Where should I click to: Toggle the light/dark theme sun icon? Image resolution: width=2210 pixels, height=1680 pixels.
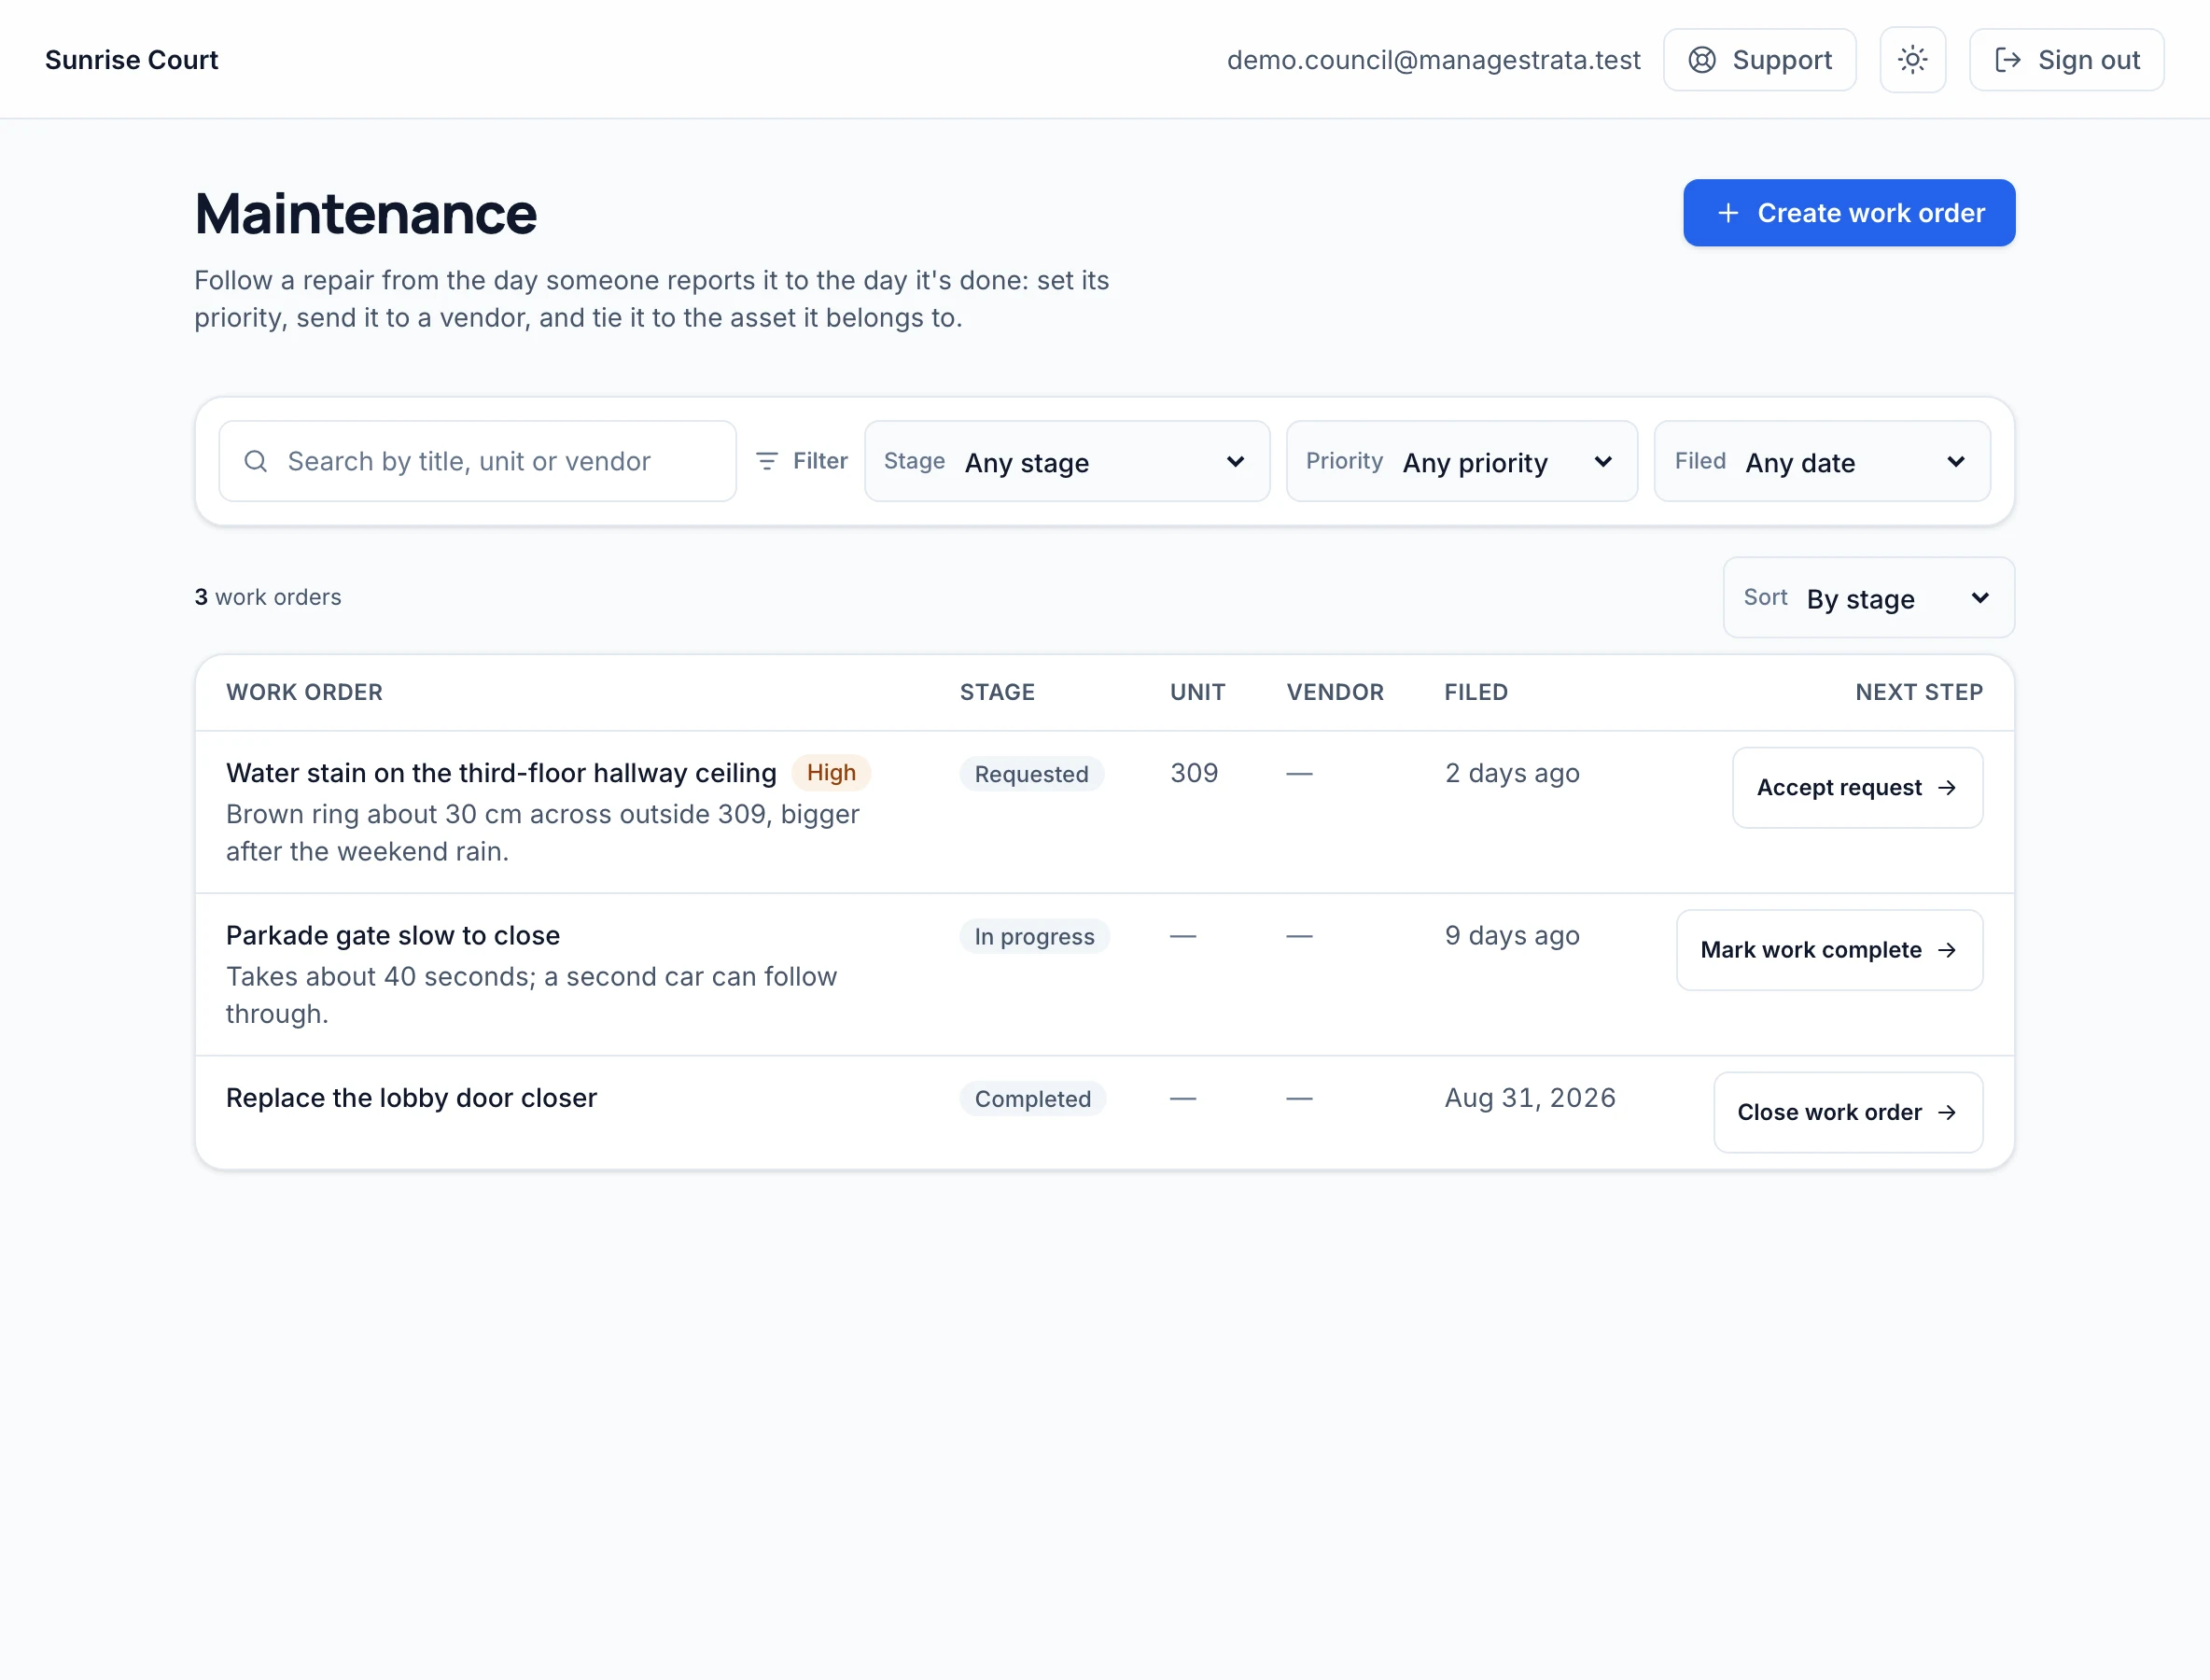(1912, 60)
